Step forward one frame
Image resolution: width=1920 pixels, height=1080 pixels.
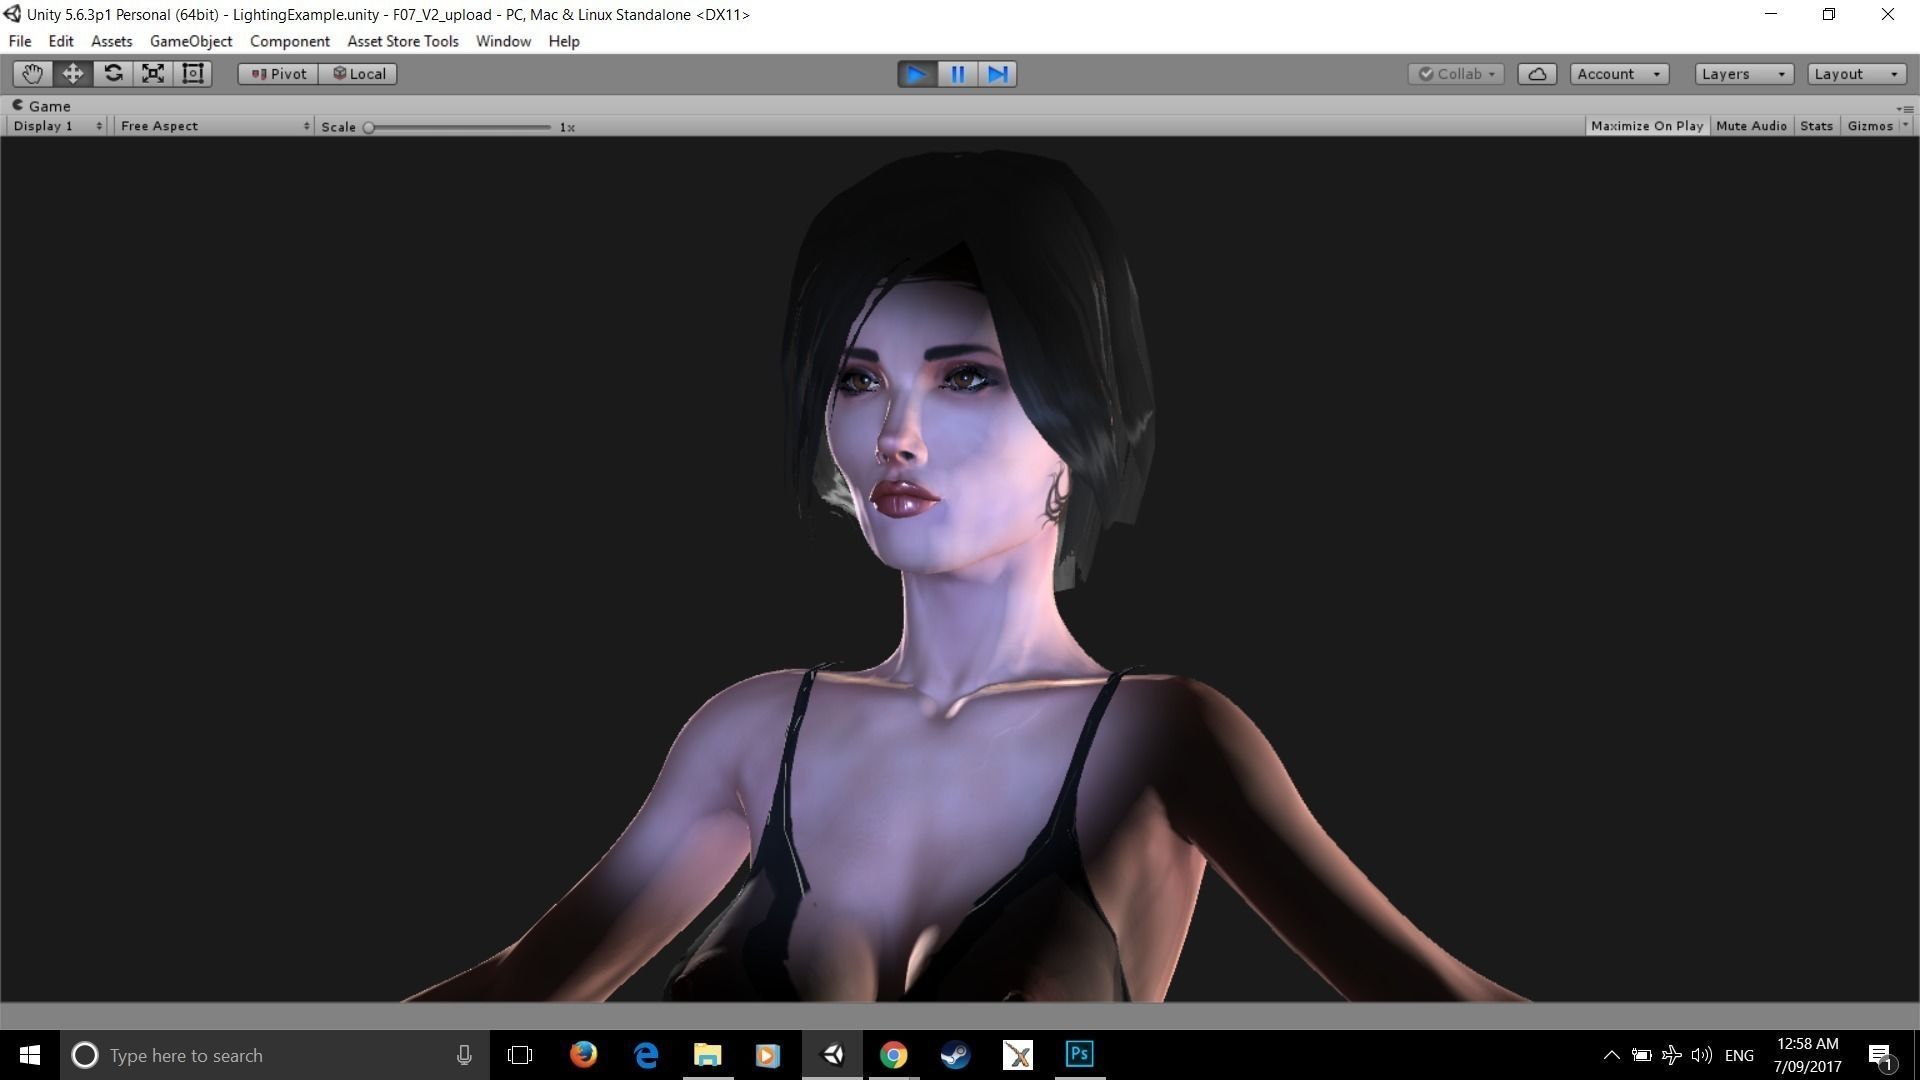997,74
